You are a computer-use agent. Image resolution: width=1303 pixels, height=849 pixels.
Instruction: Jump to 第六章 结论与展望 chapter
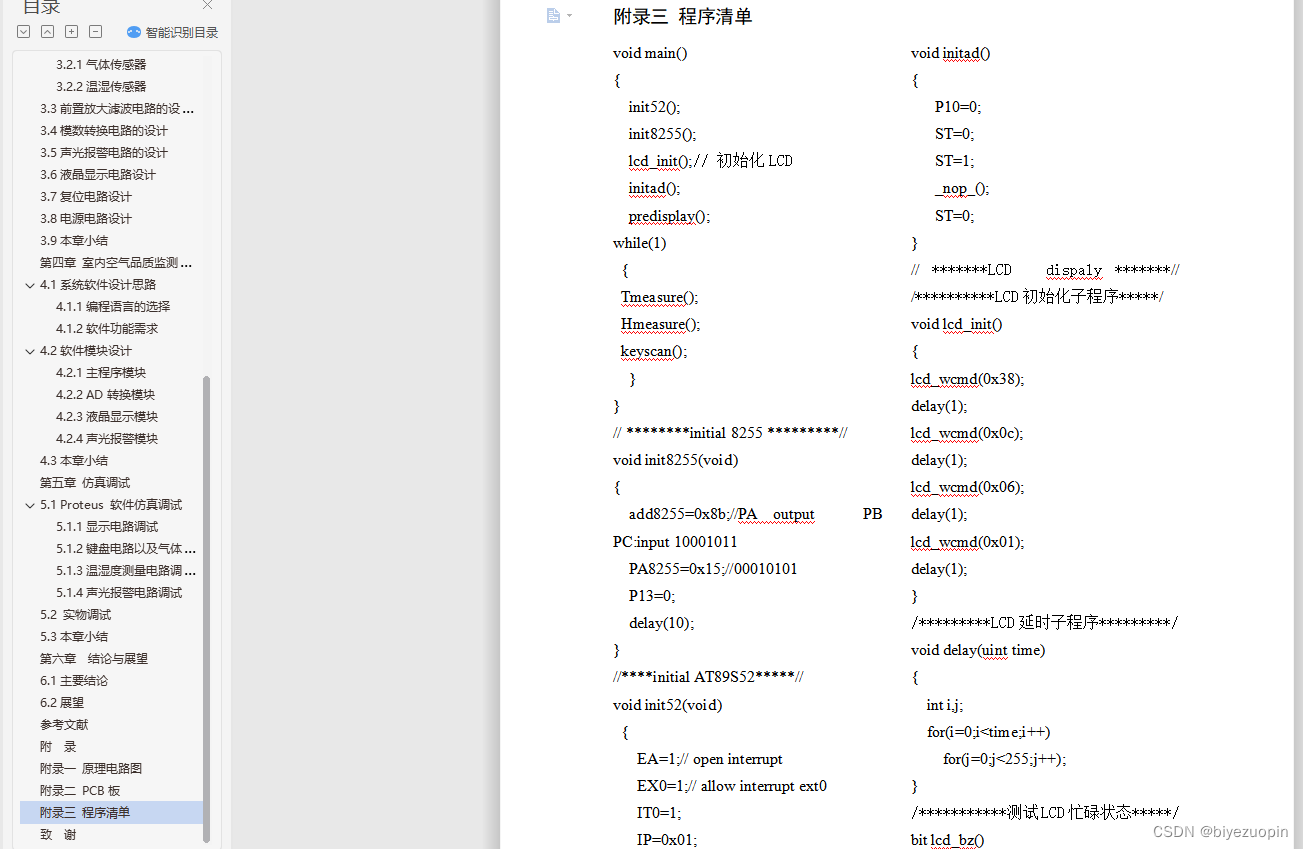[94, 659]
